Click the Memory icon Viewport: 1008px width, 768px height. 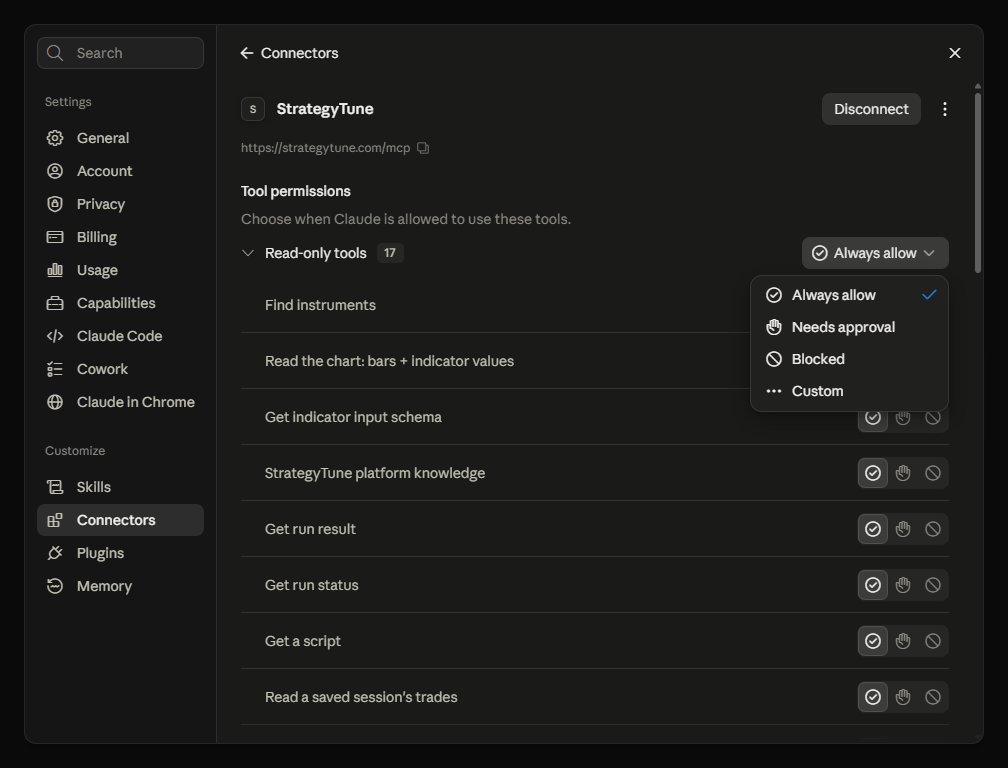[x=55, y=586]
